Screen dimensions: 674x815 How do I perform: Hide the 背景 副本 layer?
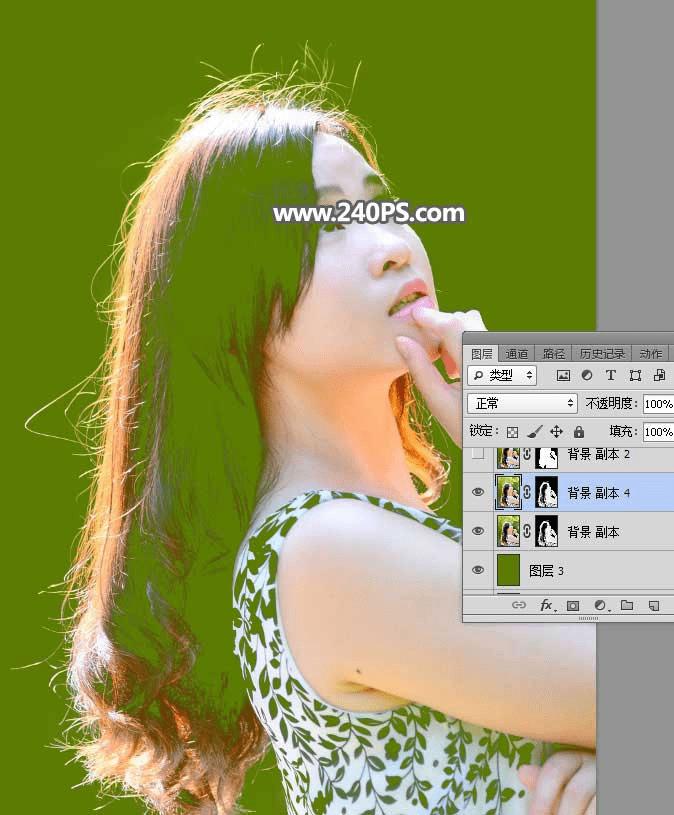[x=478, y=531]
